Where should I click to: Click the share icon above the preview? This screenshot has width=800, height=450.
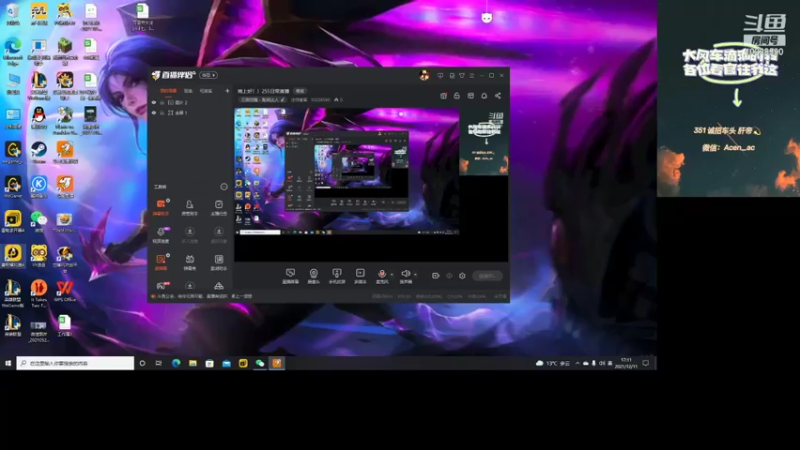(498, 95)
